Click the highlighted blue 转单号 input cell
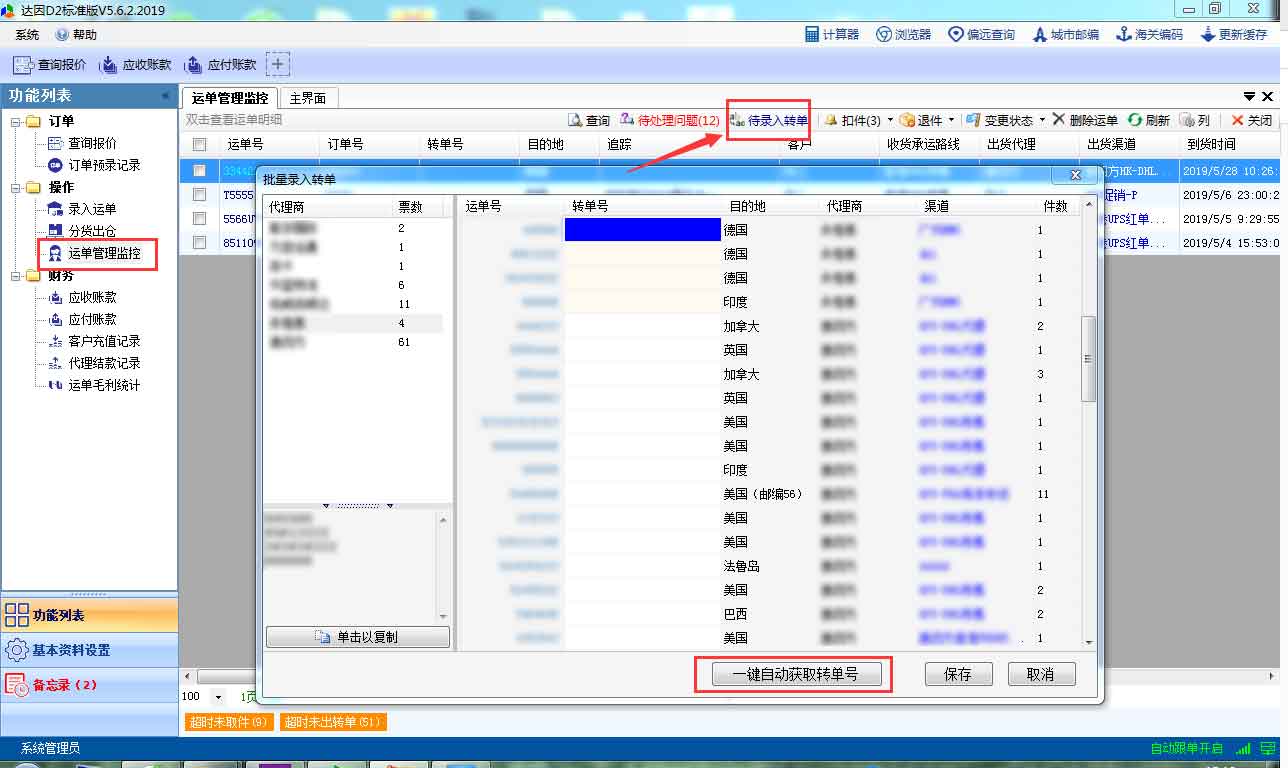Viewport: 1288px width, 768px height. (x=642, y=230)
